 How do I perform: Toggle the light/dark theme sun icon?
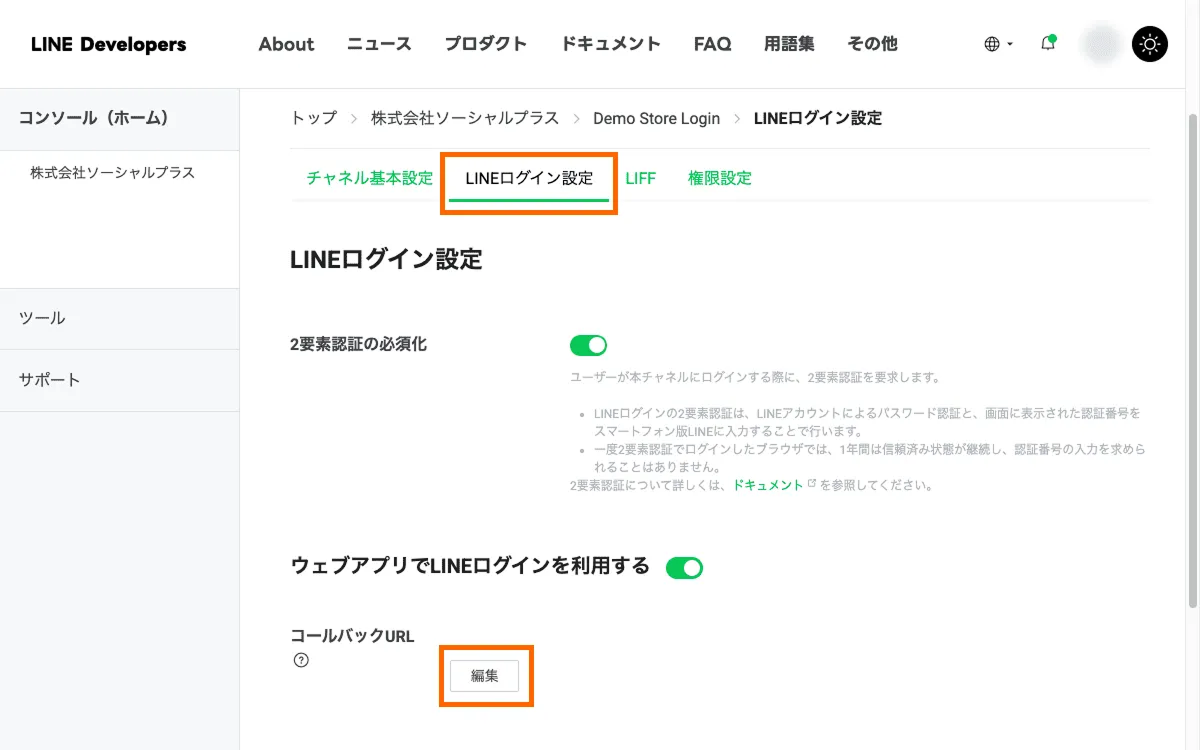click(1150, 44)
